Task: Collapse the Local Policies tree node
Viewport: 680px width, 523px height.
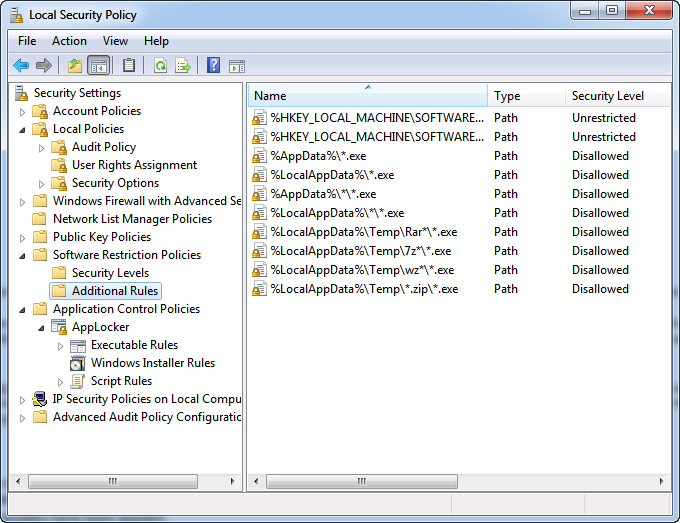Action: (23, 130)
